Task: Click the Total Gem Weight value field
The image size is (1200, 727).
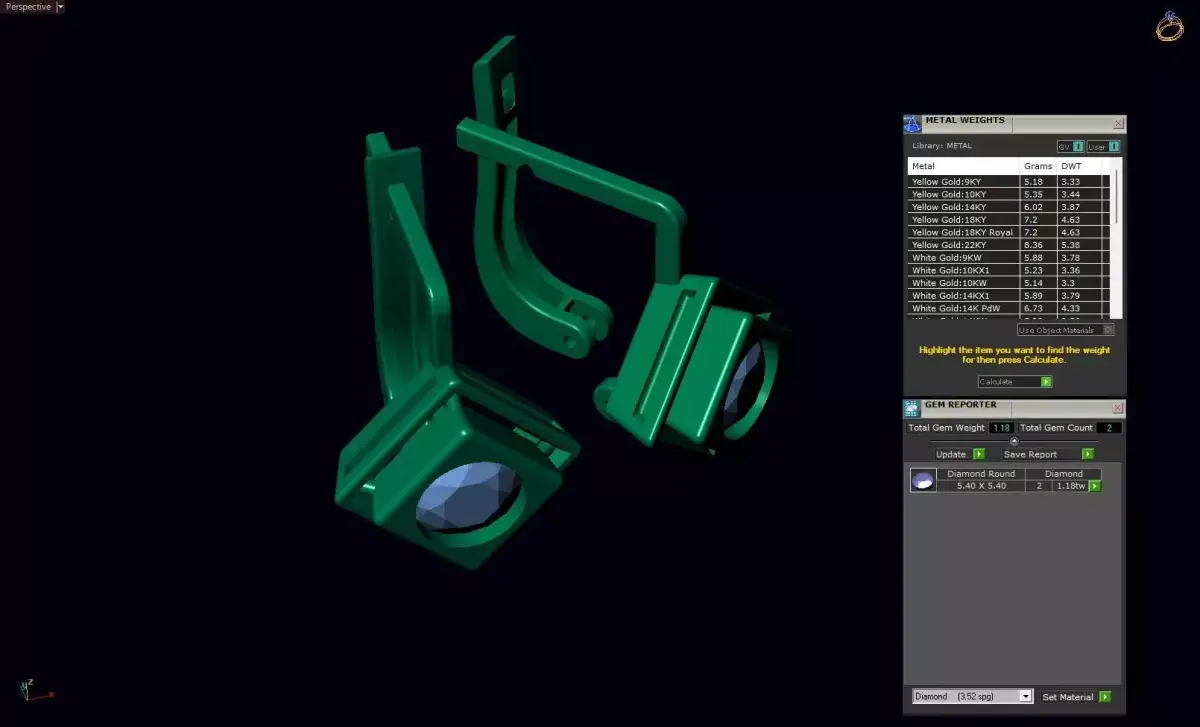Action: (x=1000, y=427)
